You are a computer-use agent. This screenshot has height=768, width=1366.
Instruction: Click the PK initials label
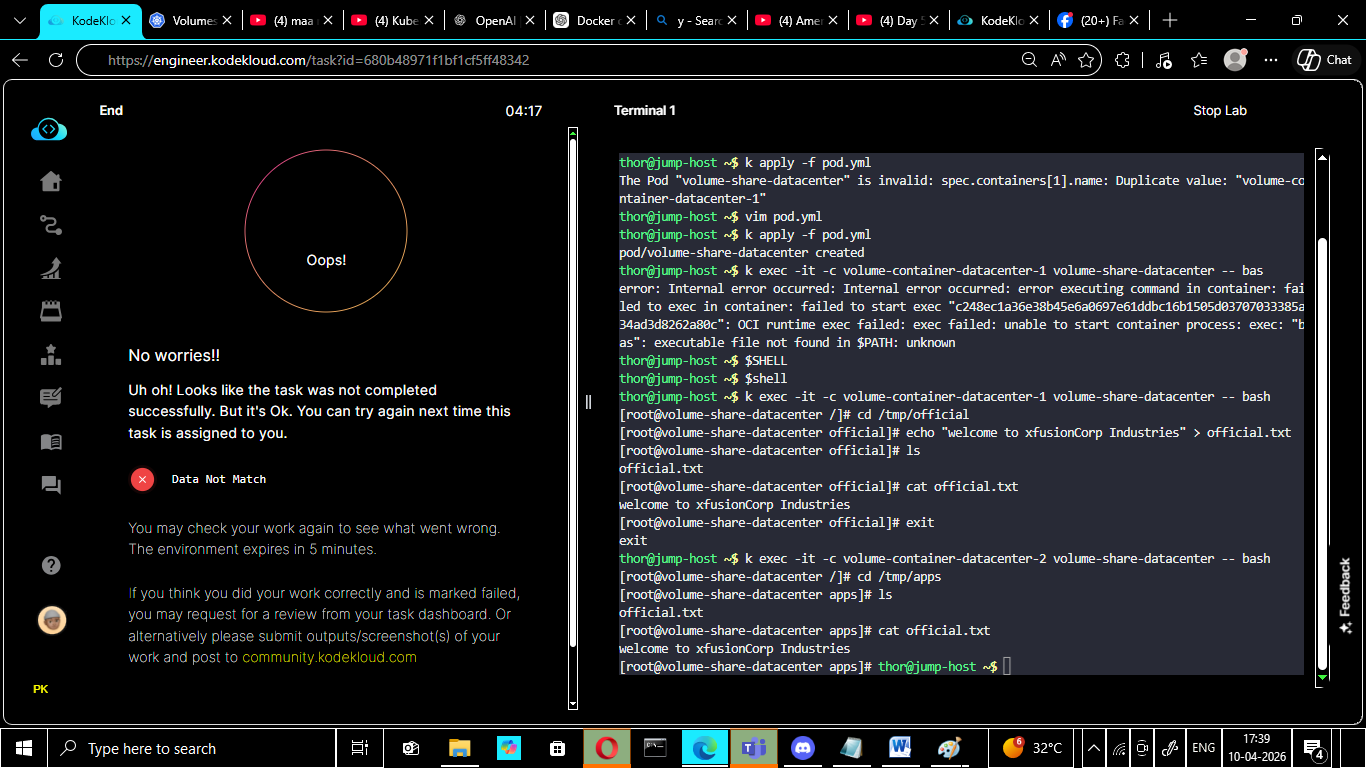point(40,689)
